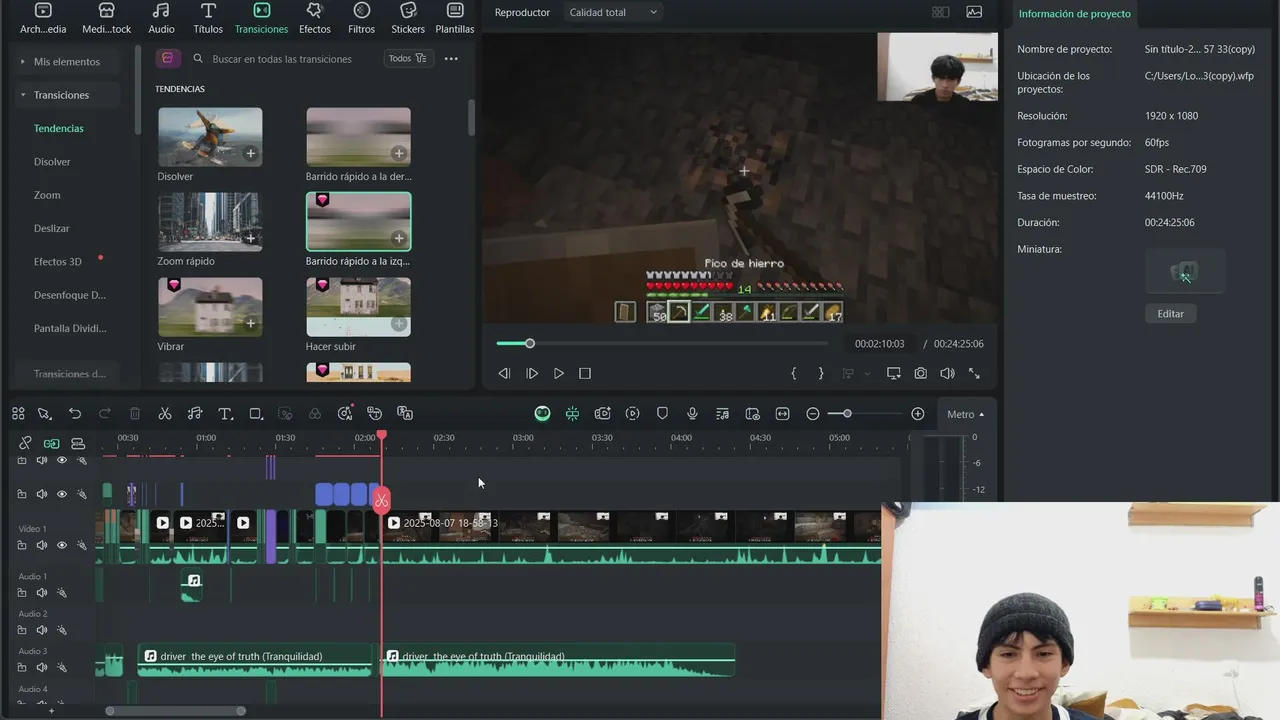Fit timeline to window icon
The height and width of the screenshot is (720, 1280).
[x=782, y=413]
